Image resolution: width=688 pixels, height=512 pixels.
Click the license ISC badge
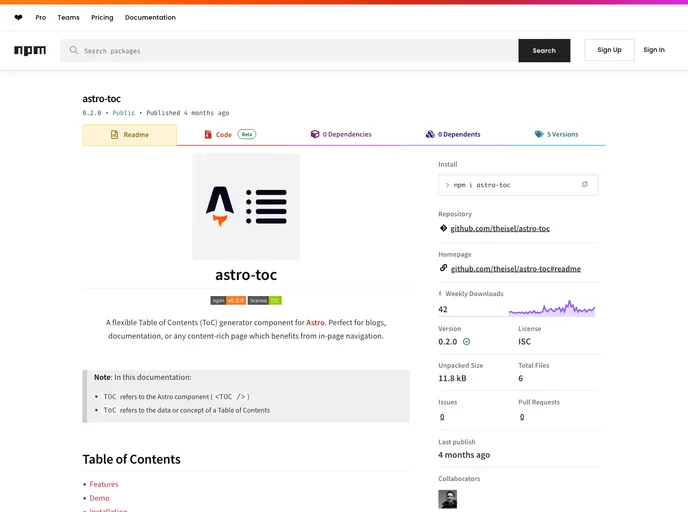pos(265,301)
